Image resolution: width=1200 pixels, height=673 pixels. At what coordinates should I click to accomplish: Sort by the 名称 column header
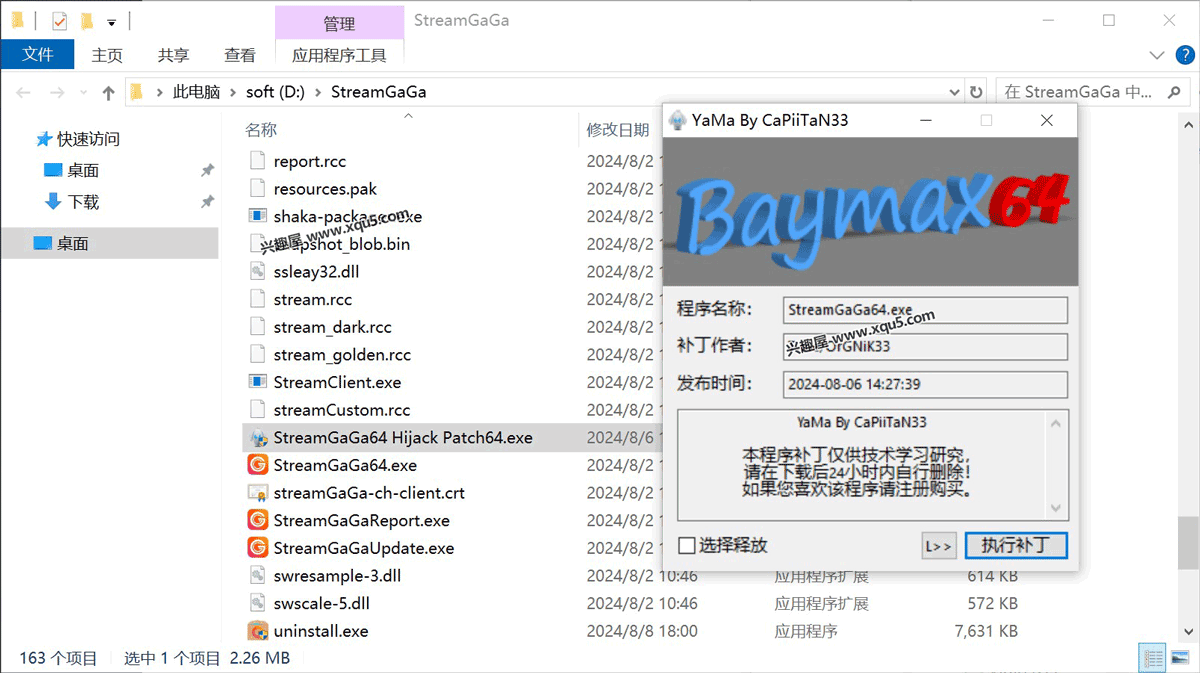coord(261,130)
